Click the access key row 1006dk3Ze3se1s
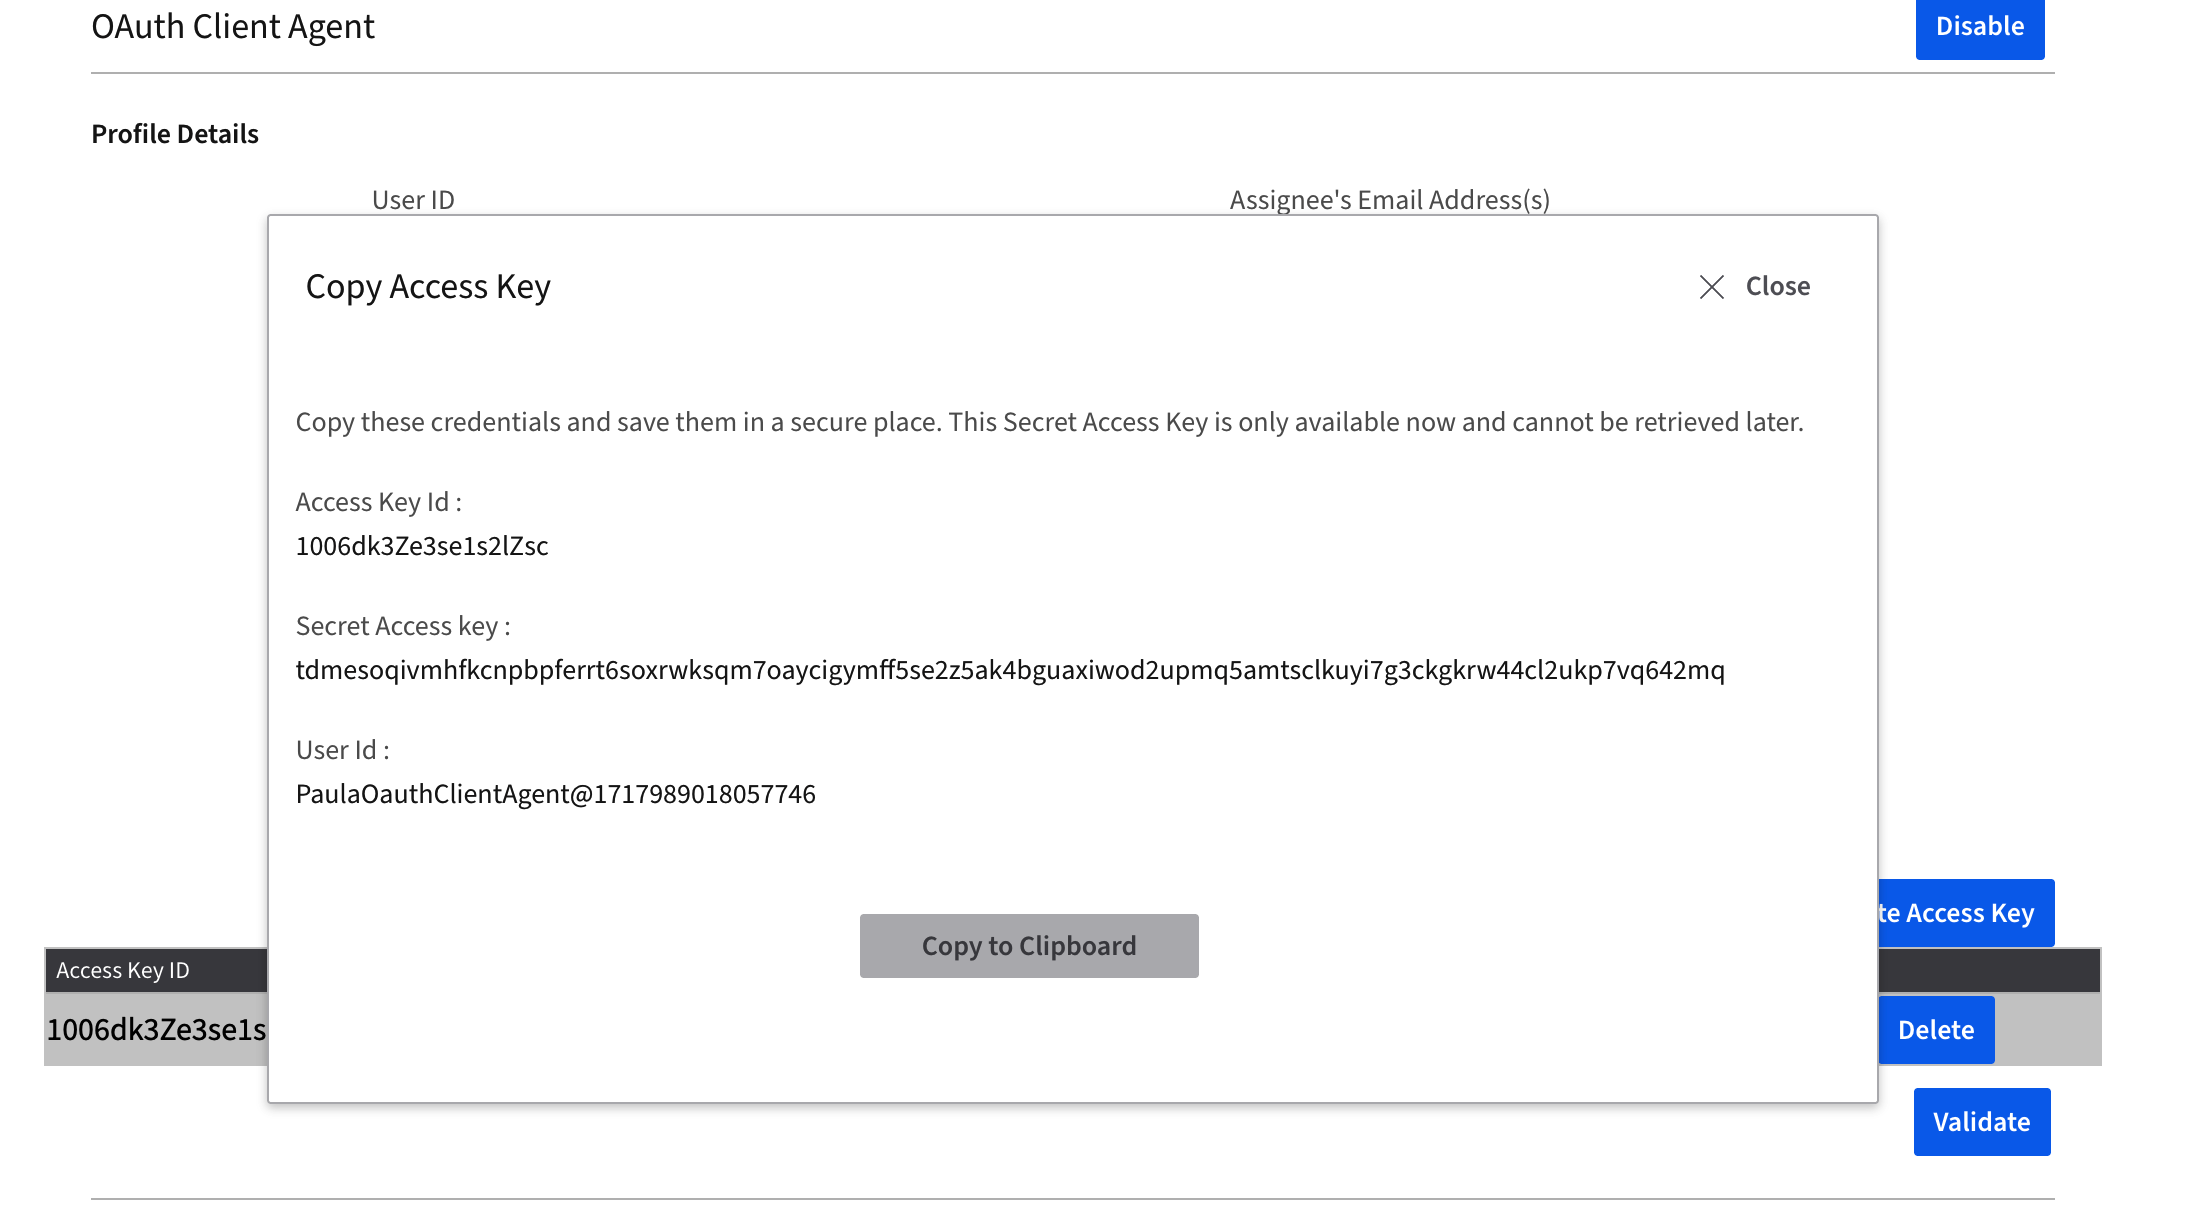The width and height of the screenshot is (2188, 1226). [x=156, y=1030]
